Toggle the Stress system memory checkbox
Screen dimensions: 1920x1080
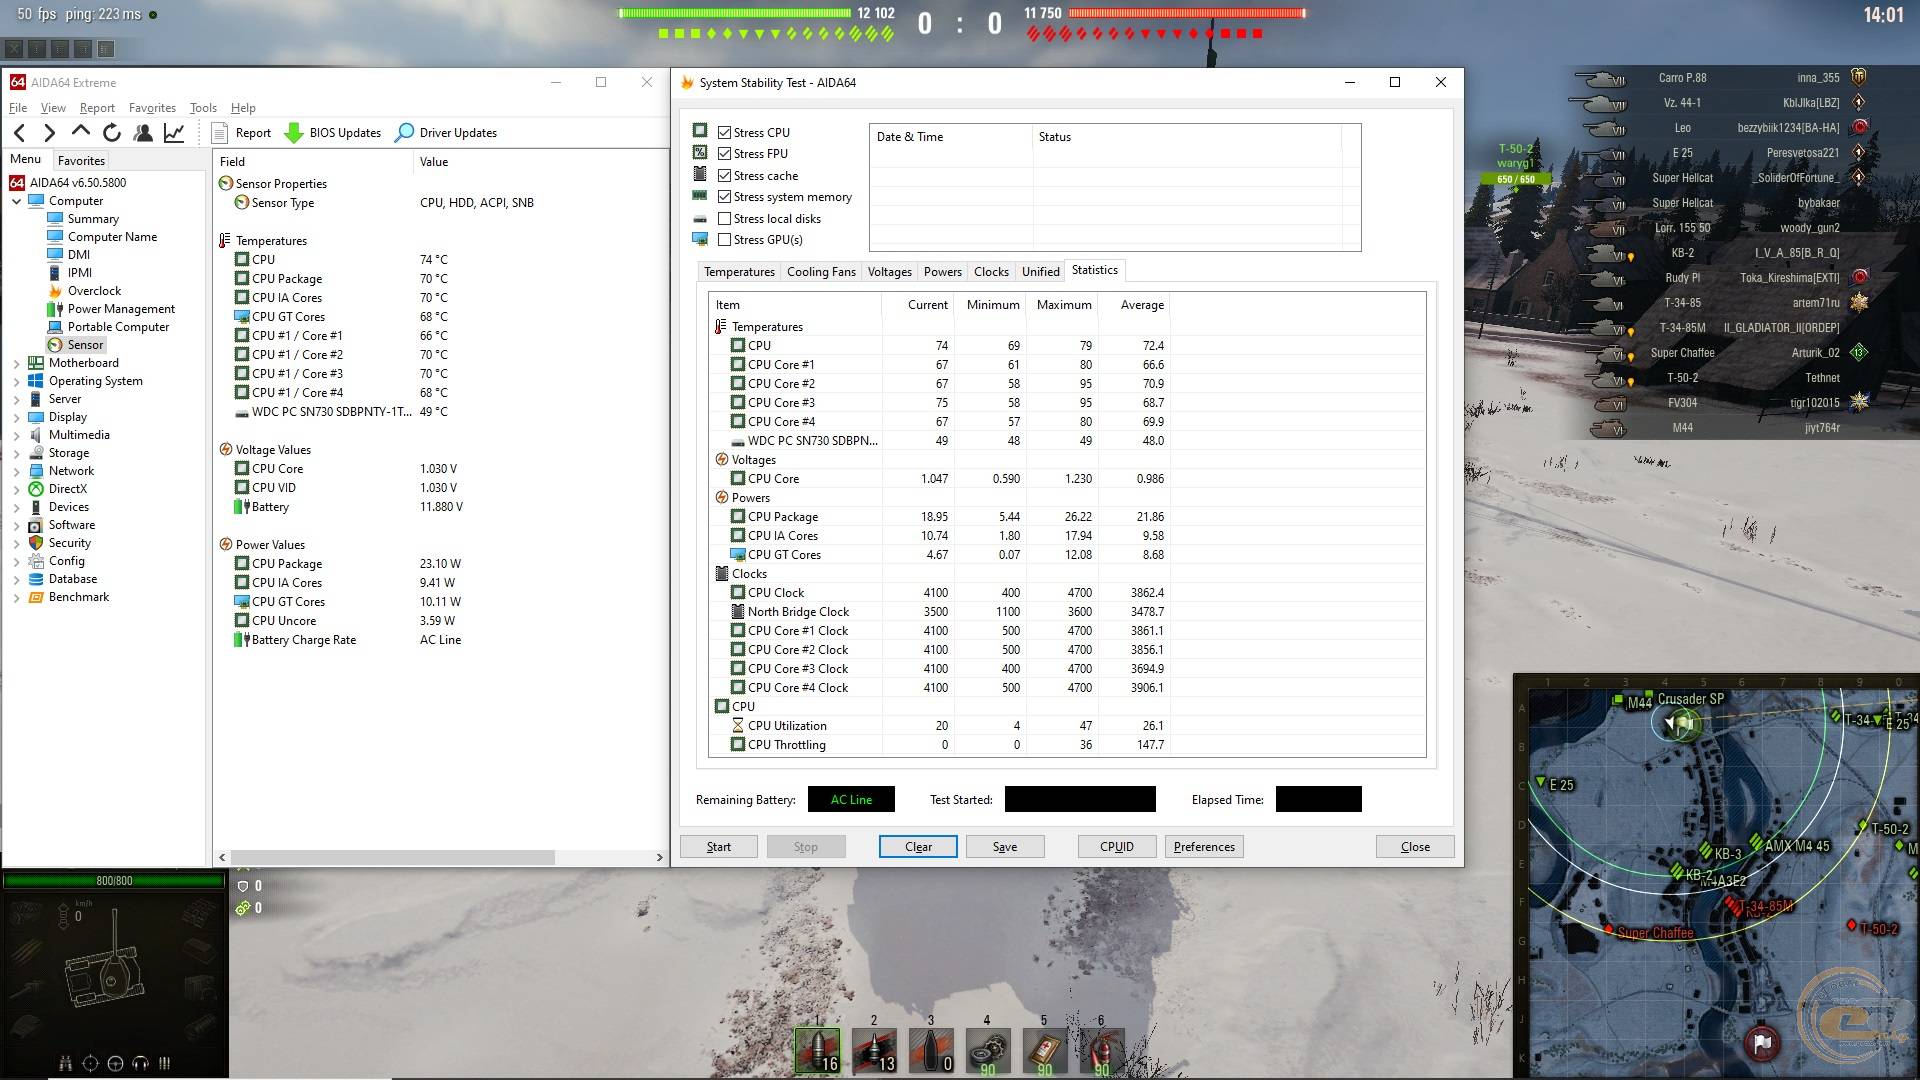click(725, 197)
